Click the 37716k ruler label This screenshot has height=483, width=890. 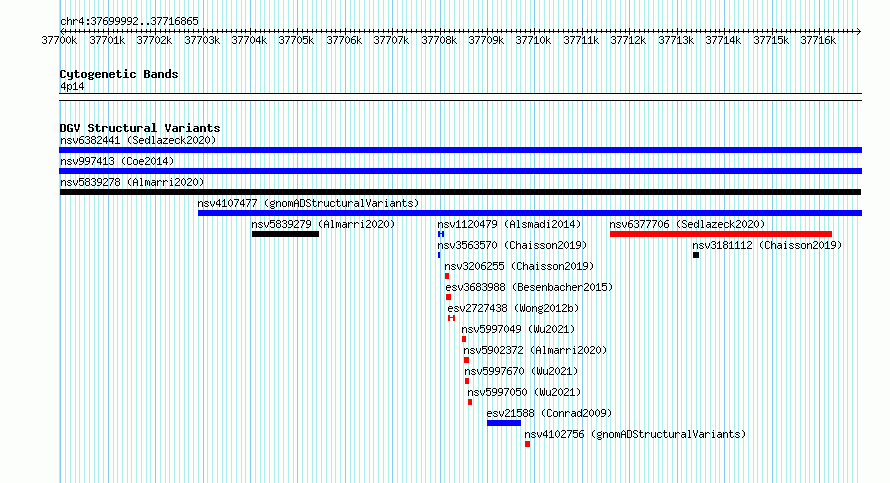(818, 40)
